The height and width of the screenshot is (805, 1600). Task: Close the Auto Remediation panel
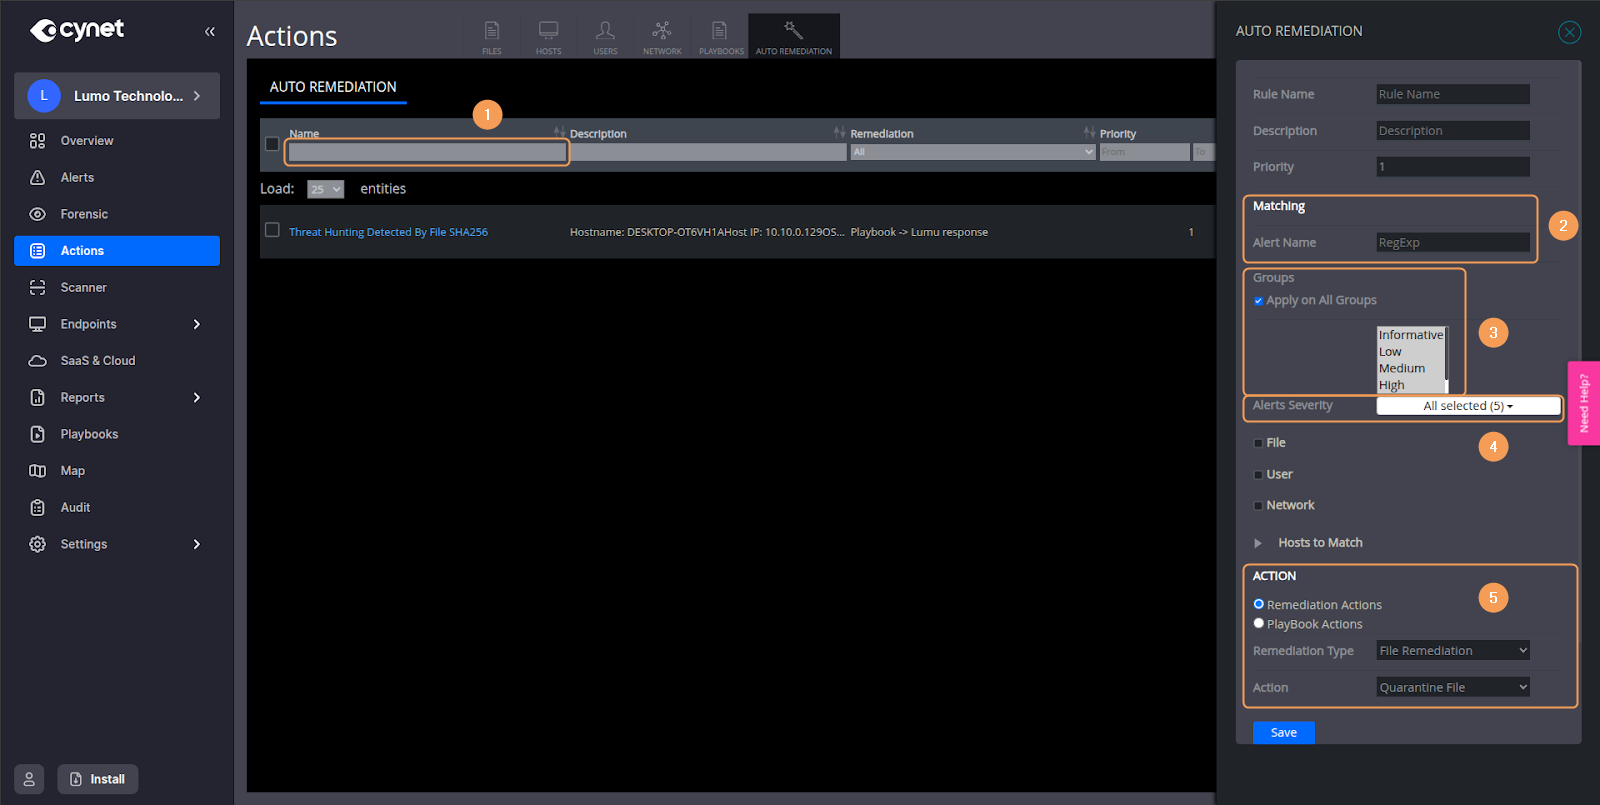(1569, 32)
